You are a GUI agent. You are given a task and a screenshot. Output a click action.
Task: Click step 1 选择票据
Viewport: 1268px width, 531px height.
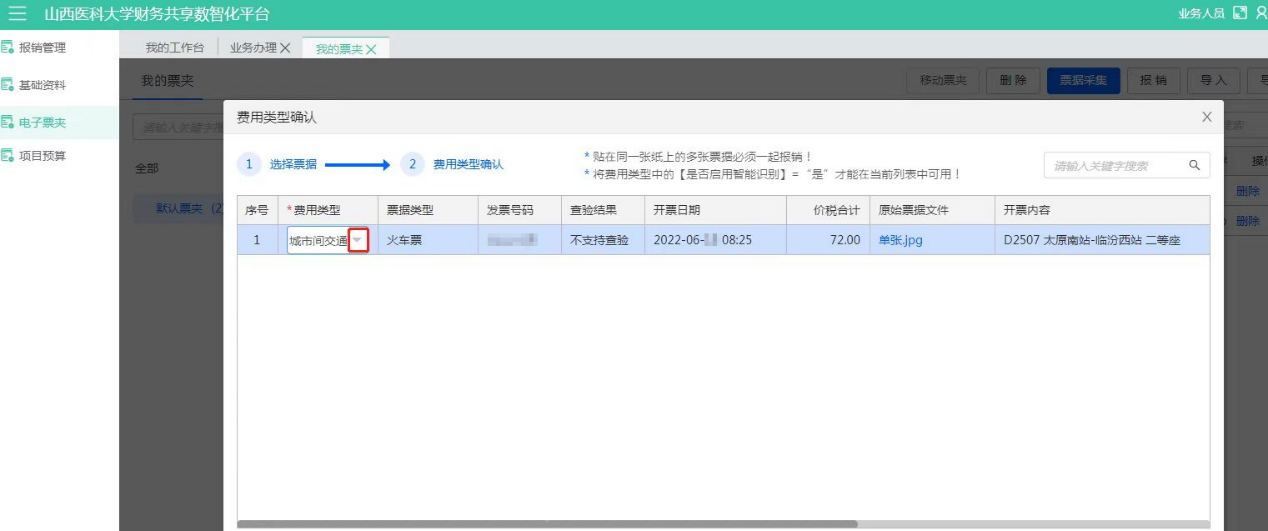(x=278, y=164)
